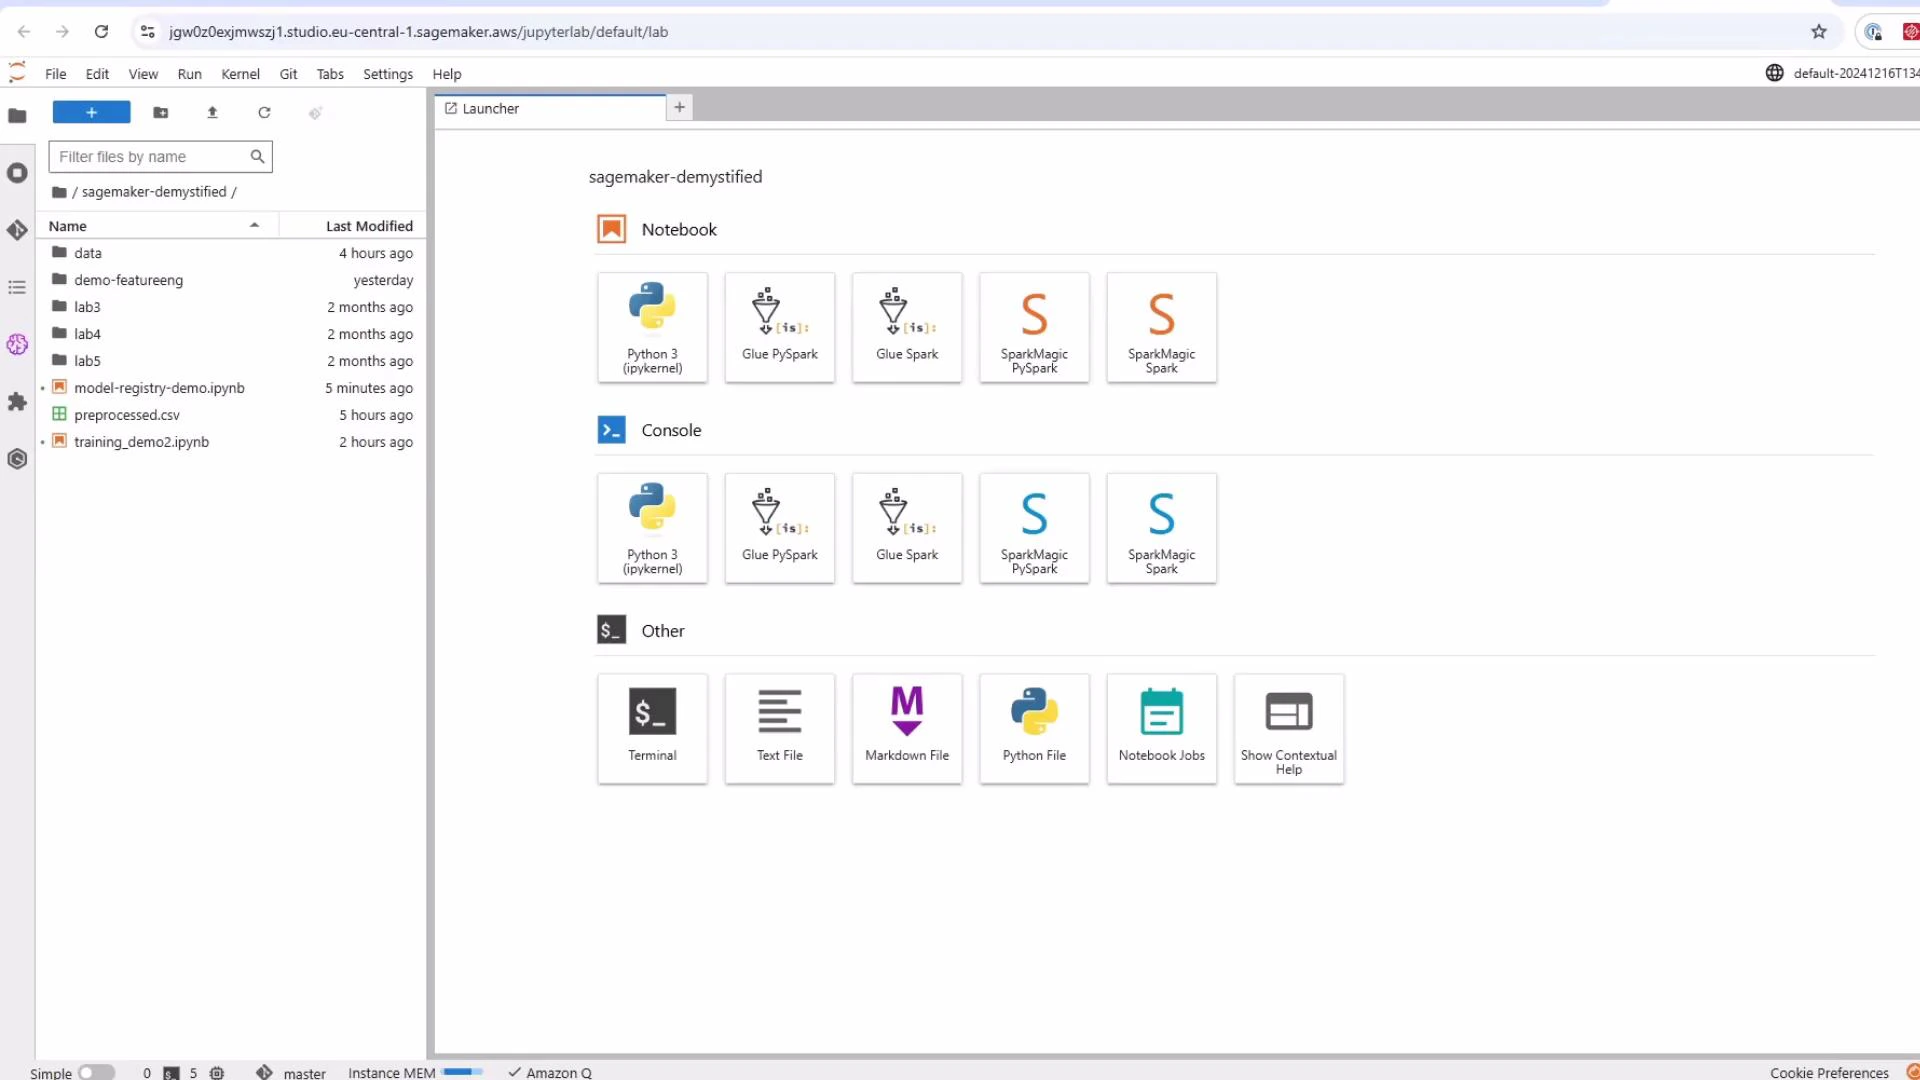Click the browser back arrow
The image size is (1920, 1080).
[24, 32]
